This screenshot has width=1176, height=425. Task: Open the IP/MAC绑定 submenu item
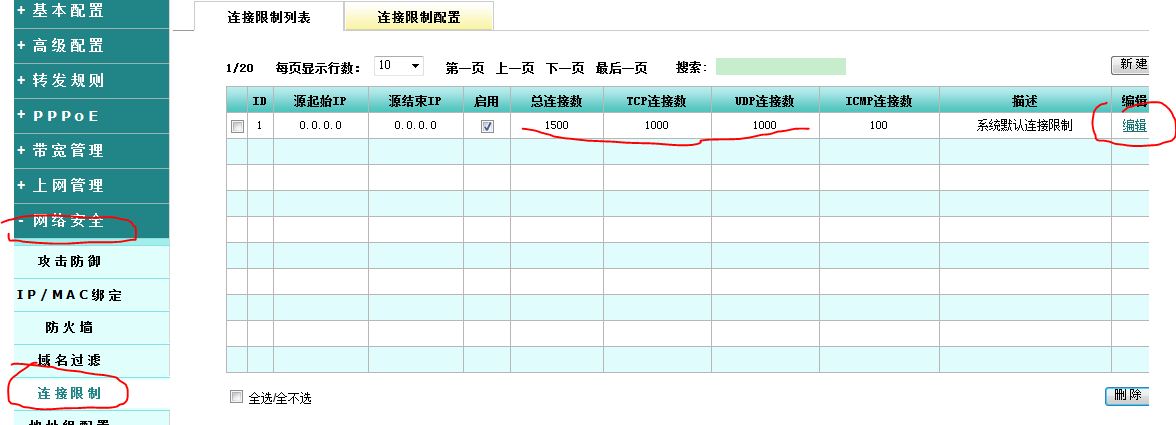(x=69, y=295)
